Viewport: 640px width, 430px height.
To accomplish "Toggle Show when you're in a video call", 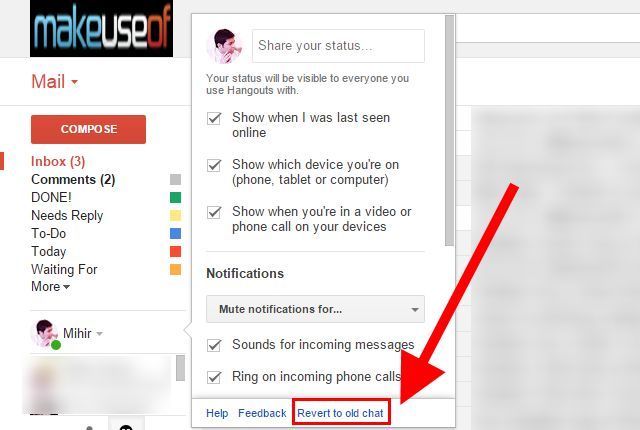I will [x=214, y=212].
